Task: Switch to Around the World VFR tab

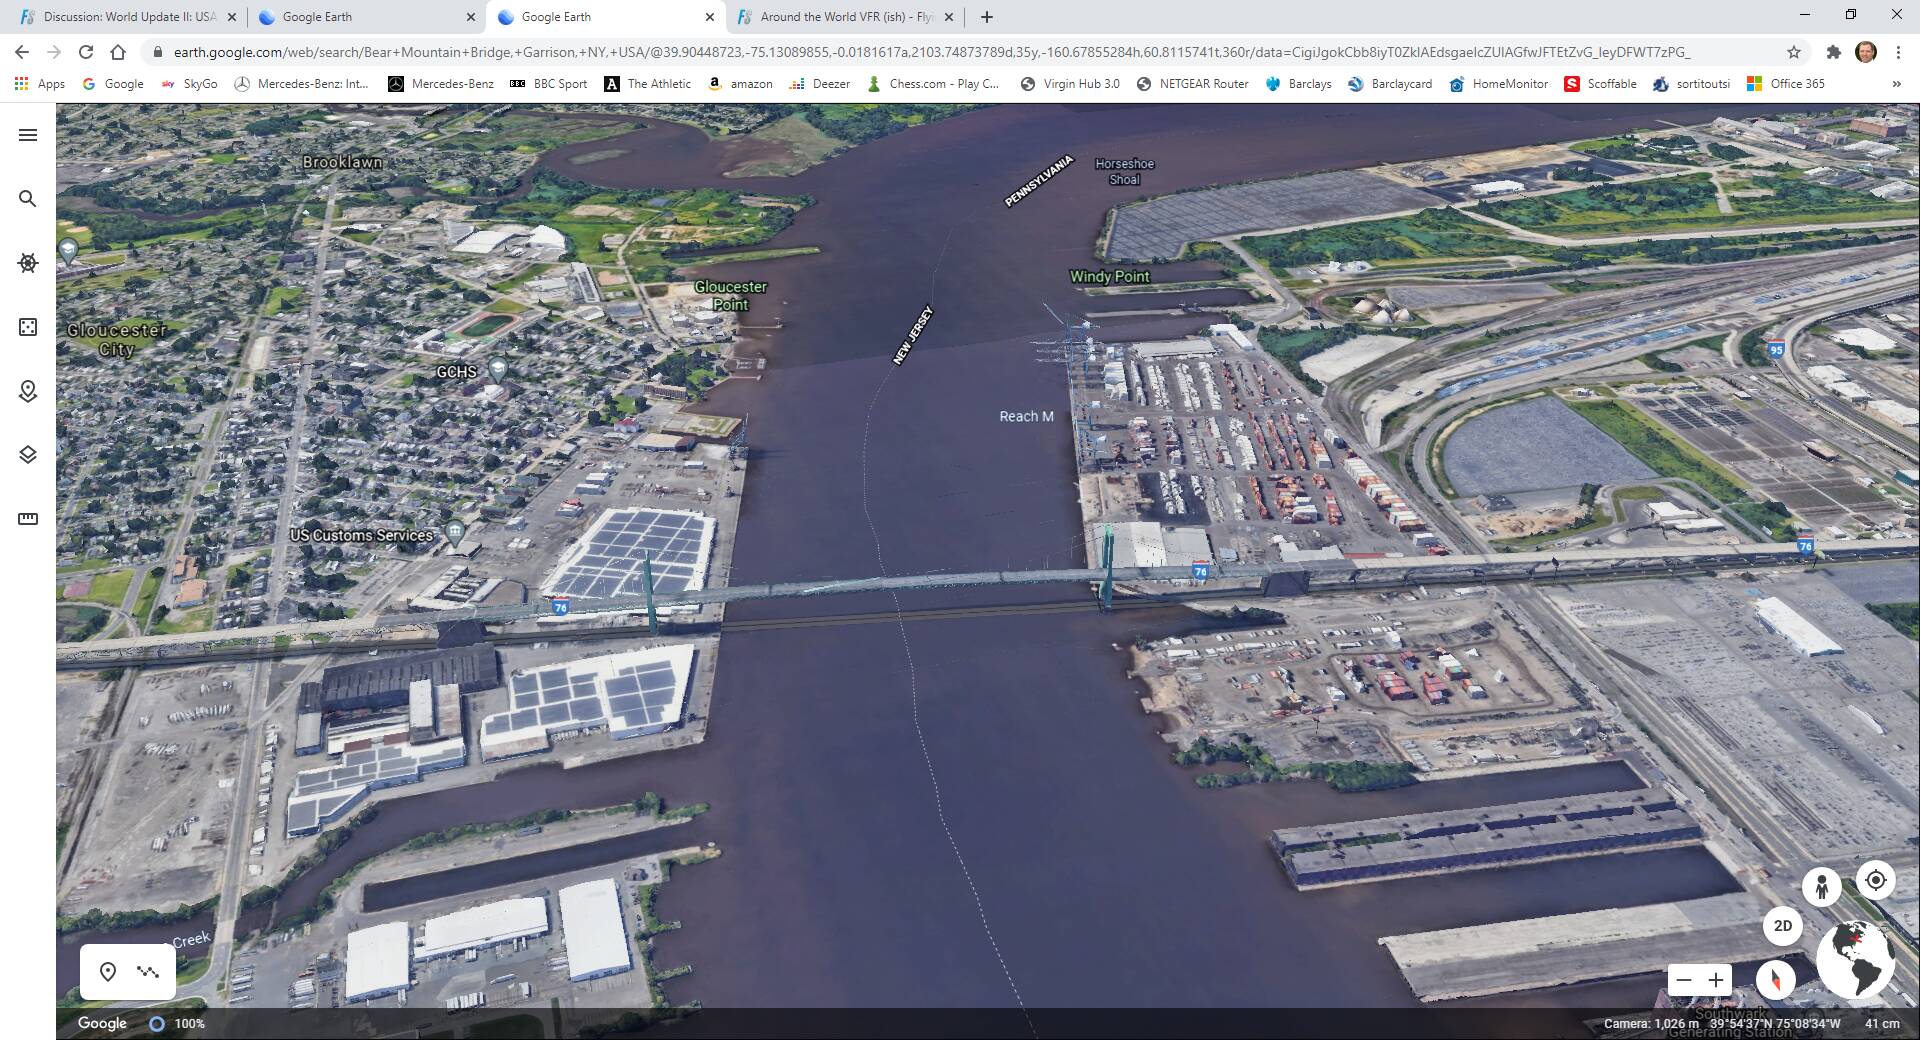Action: (x=846, y=17)
